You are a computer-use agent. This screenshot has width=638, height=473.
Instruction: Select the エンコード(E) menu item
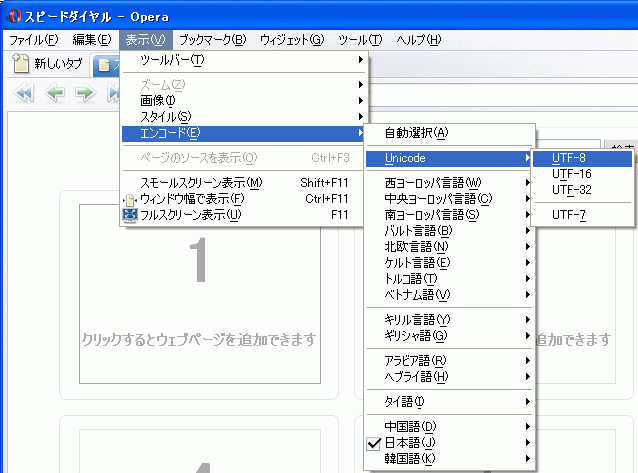click(243, 133)
